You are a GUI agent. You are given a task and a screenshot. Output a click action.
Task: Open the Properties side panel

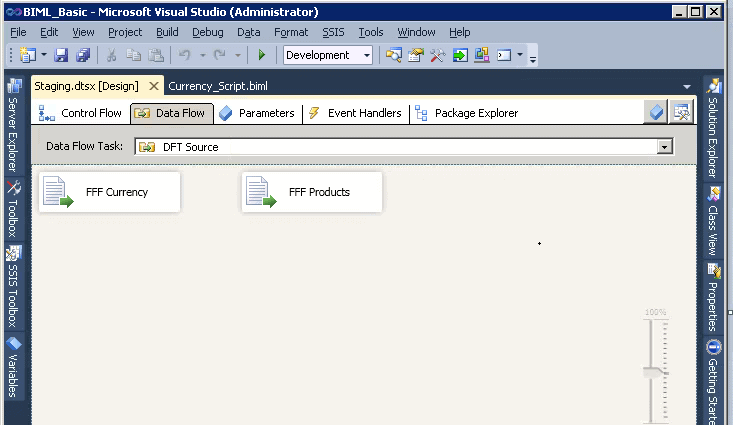pos(713,297)
